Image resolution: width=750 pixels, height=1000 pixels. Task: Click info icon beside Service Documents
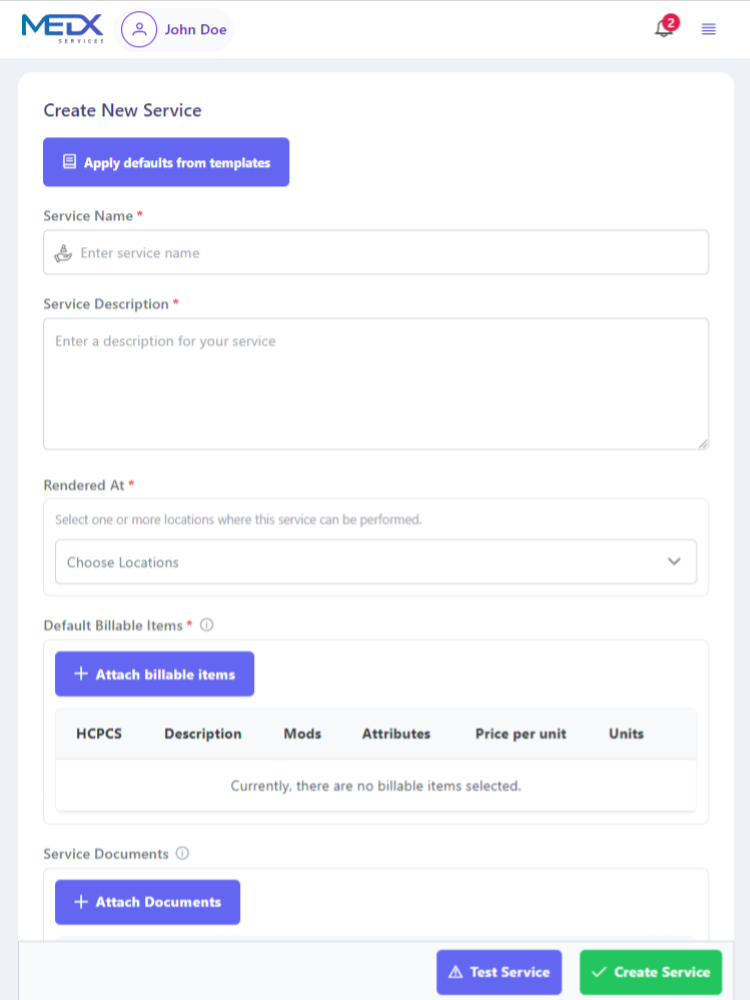[182, 853]
